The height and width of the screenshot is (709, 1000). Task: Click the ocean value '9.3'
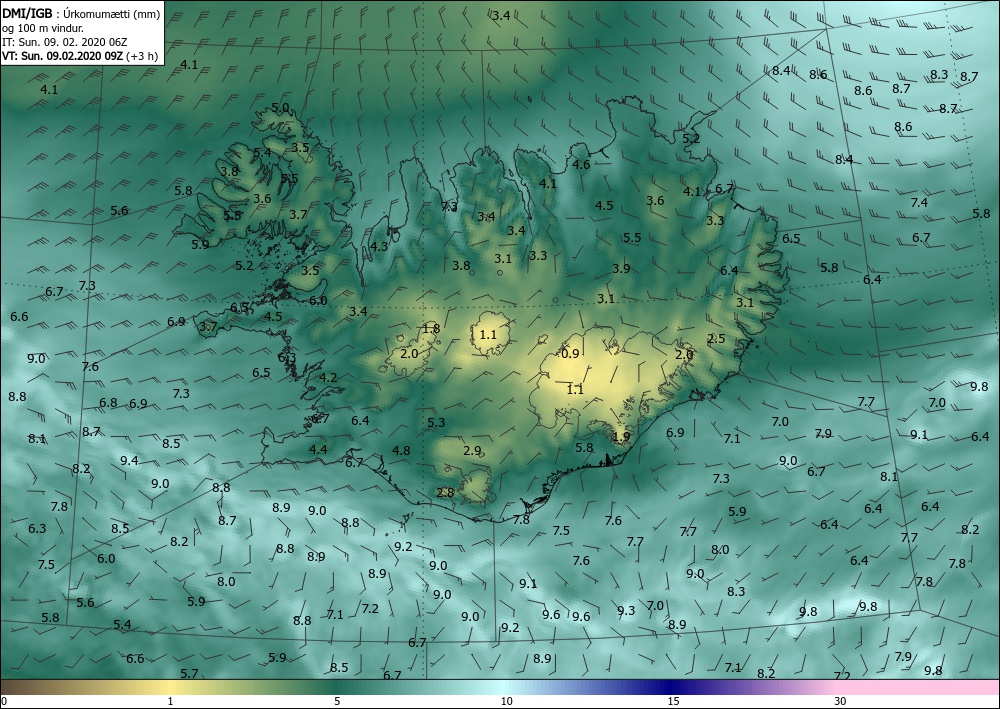click(626, 611)
